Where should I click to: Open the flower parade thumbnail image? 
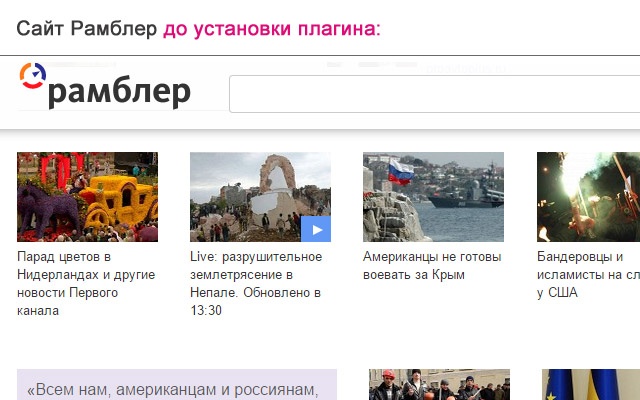tap(87, 197)
